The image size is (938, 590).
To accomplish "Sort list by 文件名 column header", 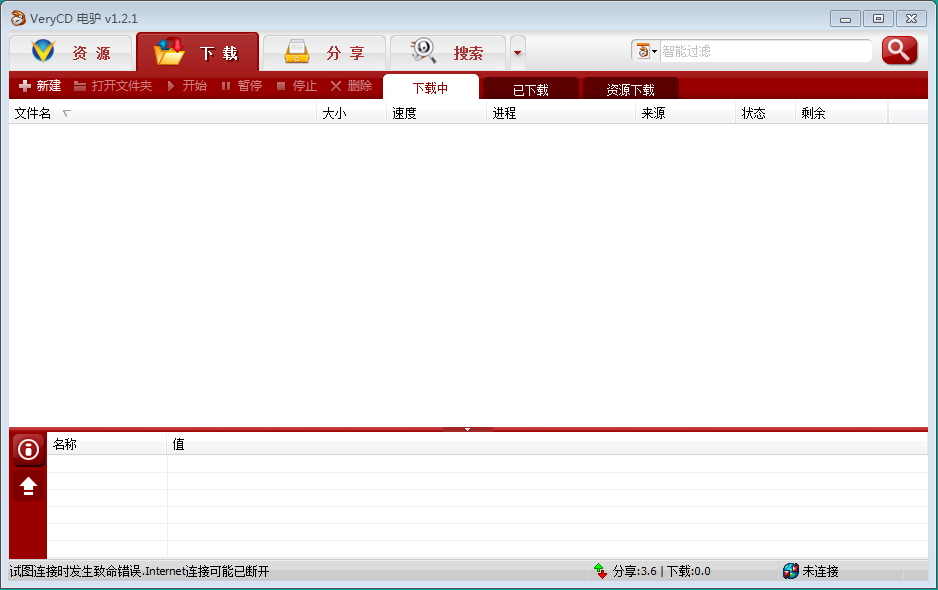I will pyautogui.click(x=32, y=113).
